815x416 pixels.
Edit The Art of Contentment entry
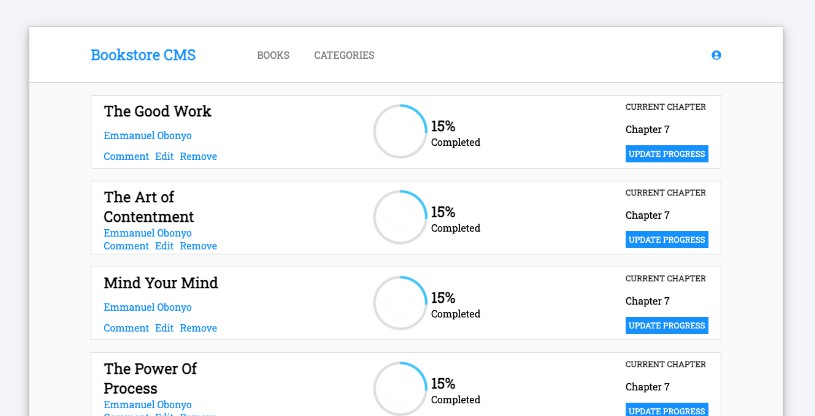click(164, 246)
